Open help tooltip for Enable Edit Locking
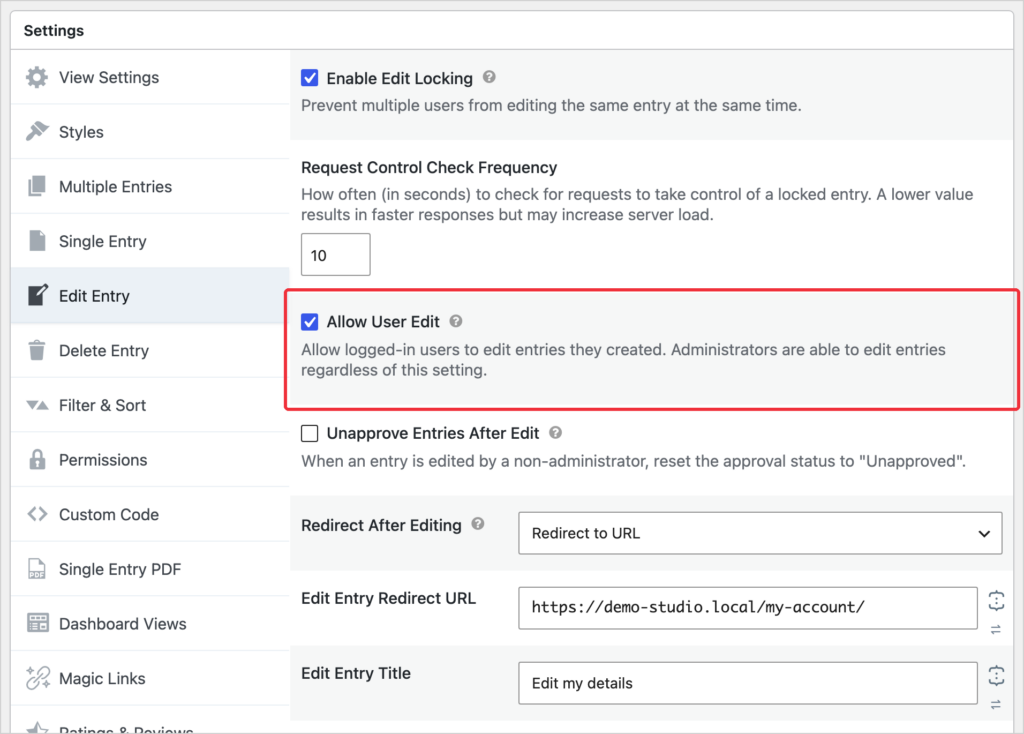This screenshot has width=1024, height=734. click(x=489, y=77)
